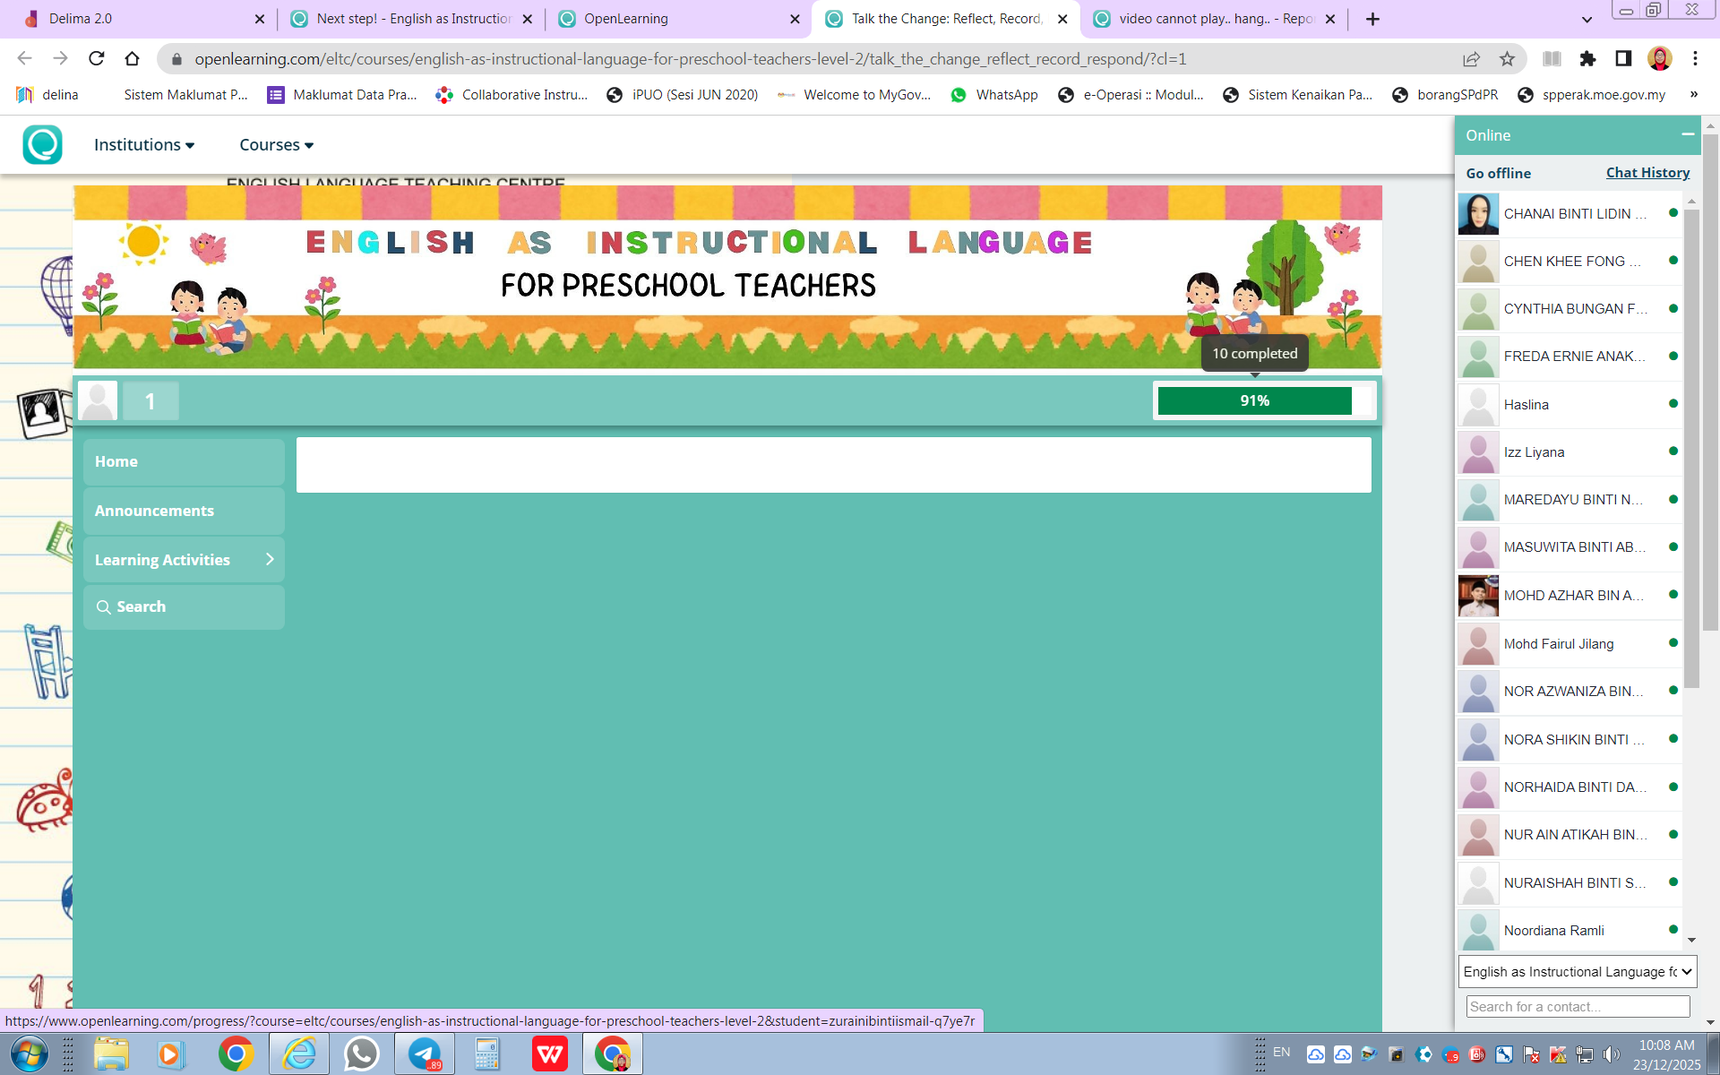Open the course selector dropdown in chat

1577,972
